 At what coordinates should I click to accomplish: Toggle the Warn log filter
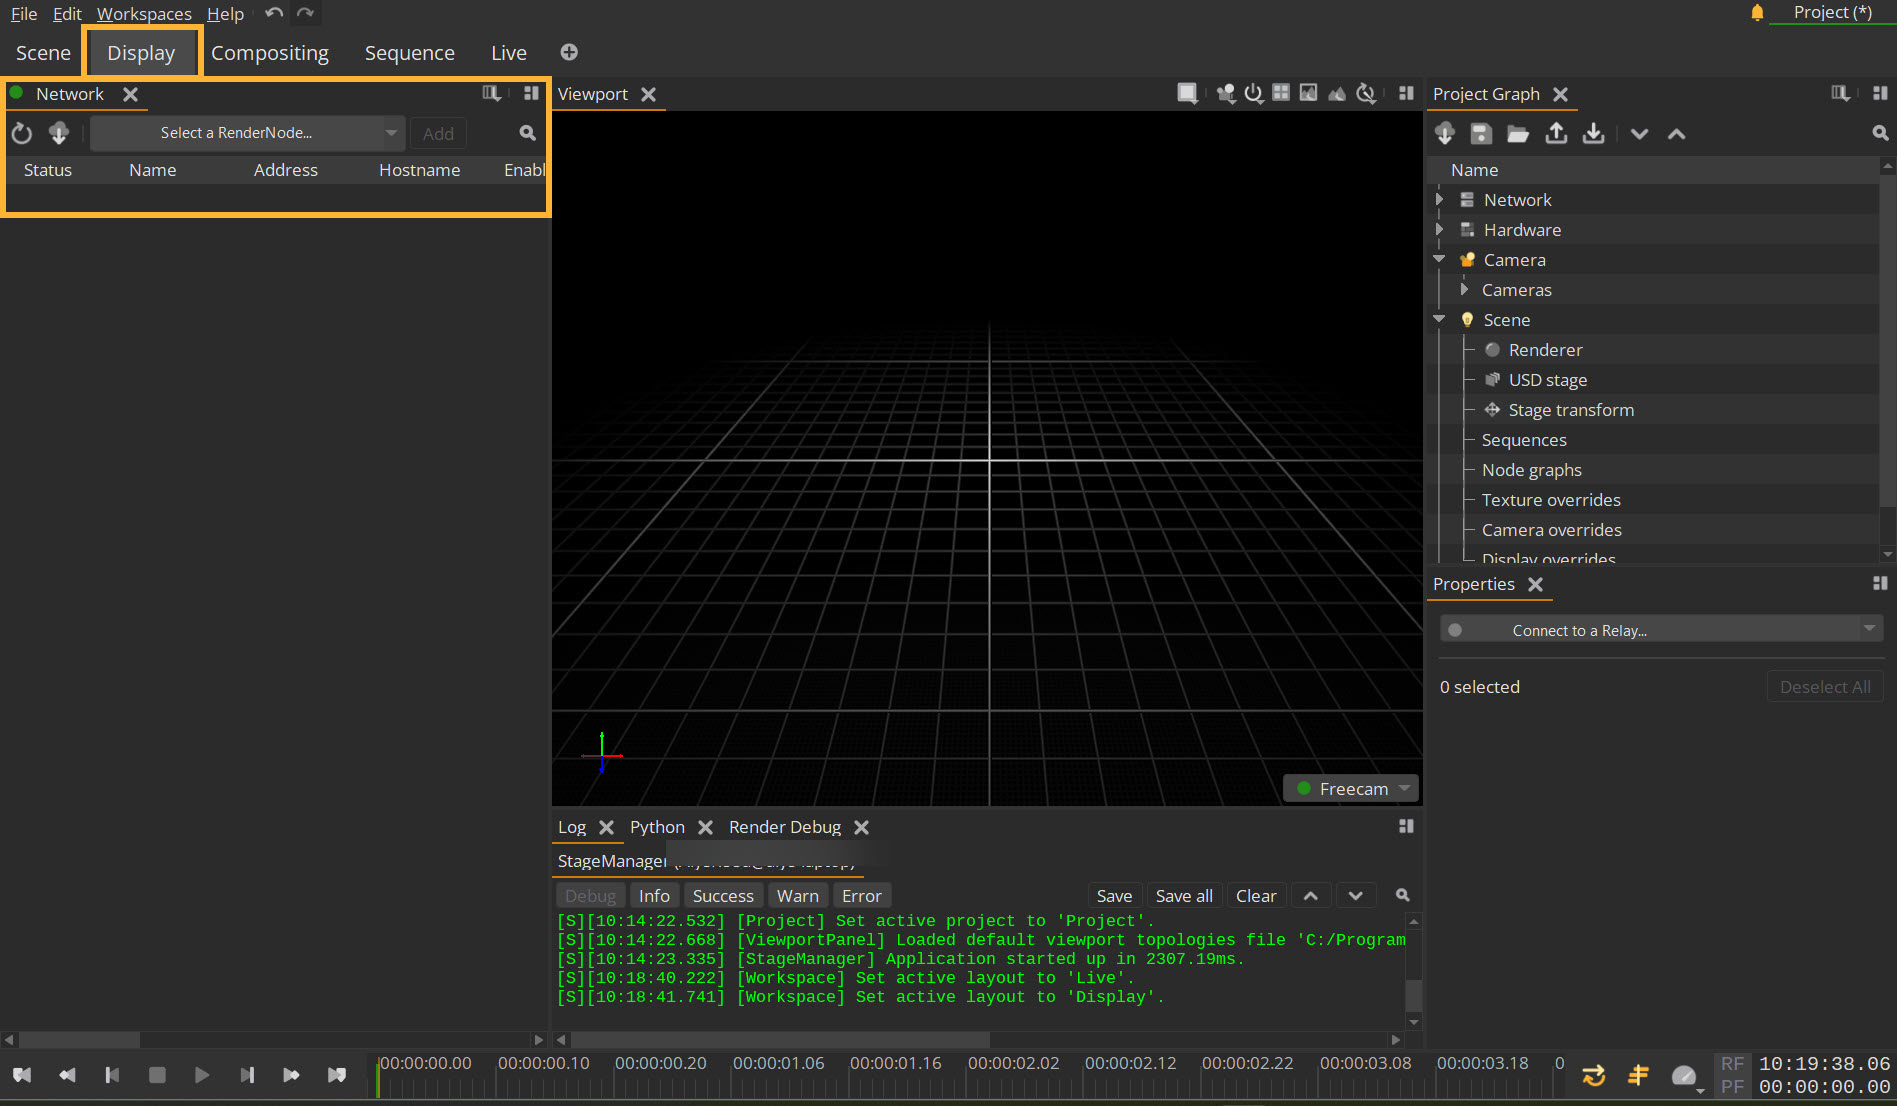point(797,896)
